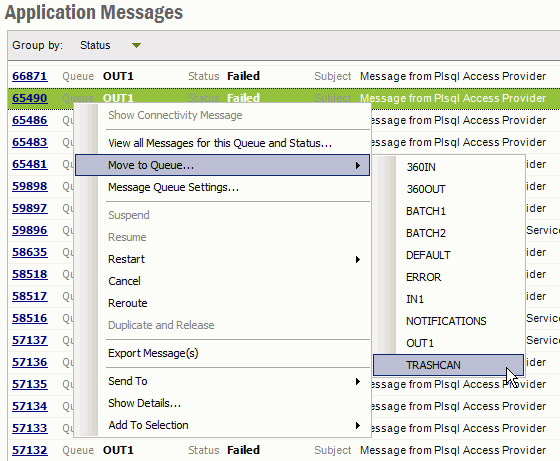Expand the Restart submenu arrow
The height and width of the screenshot is (461, 560).
click(x=358, y=259)
